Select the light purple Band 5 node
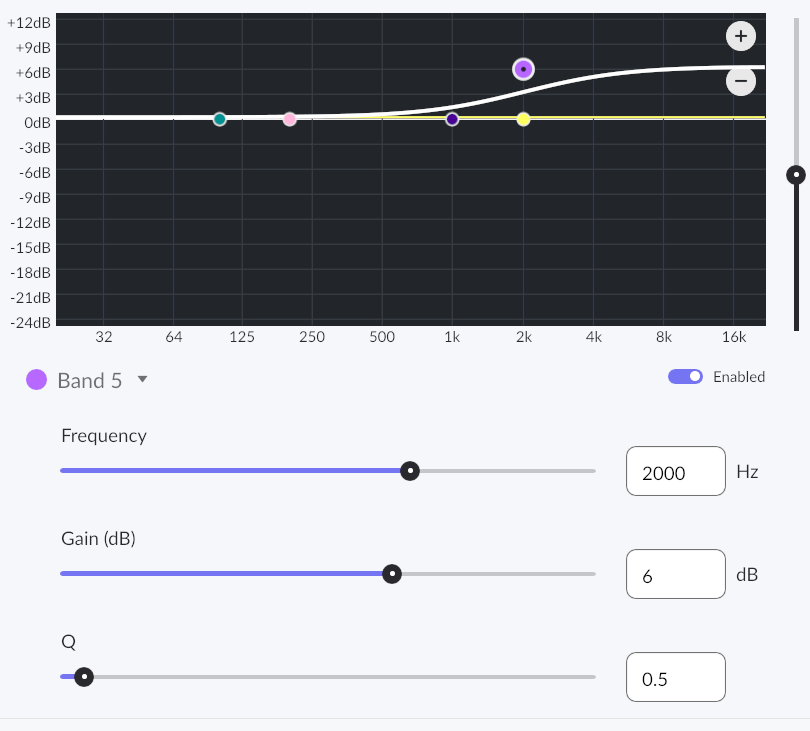The width and height of the screenshot is (810, 731). (523, 69)
